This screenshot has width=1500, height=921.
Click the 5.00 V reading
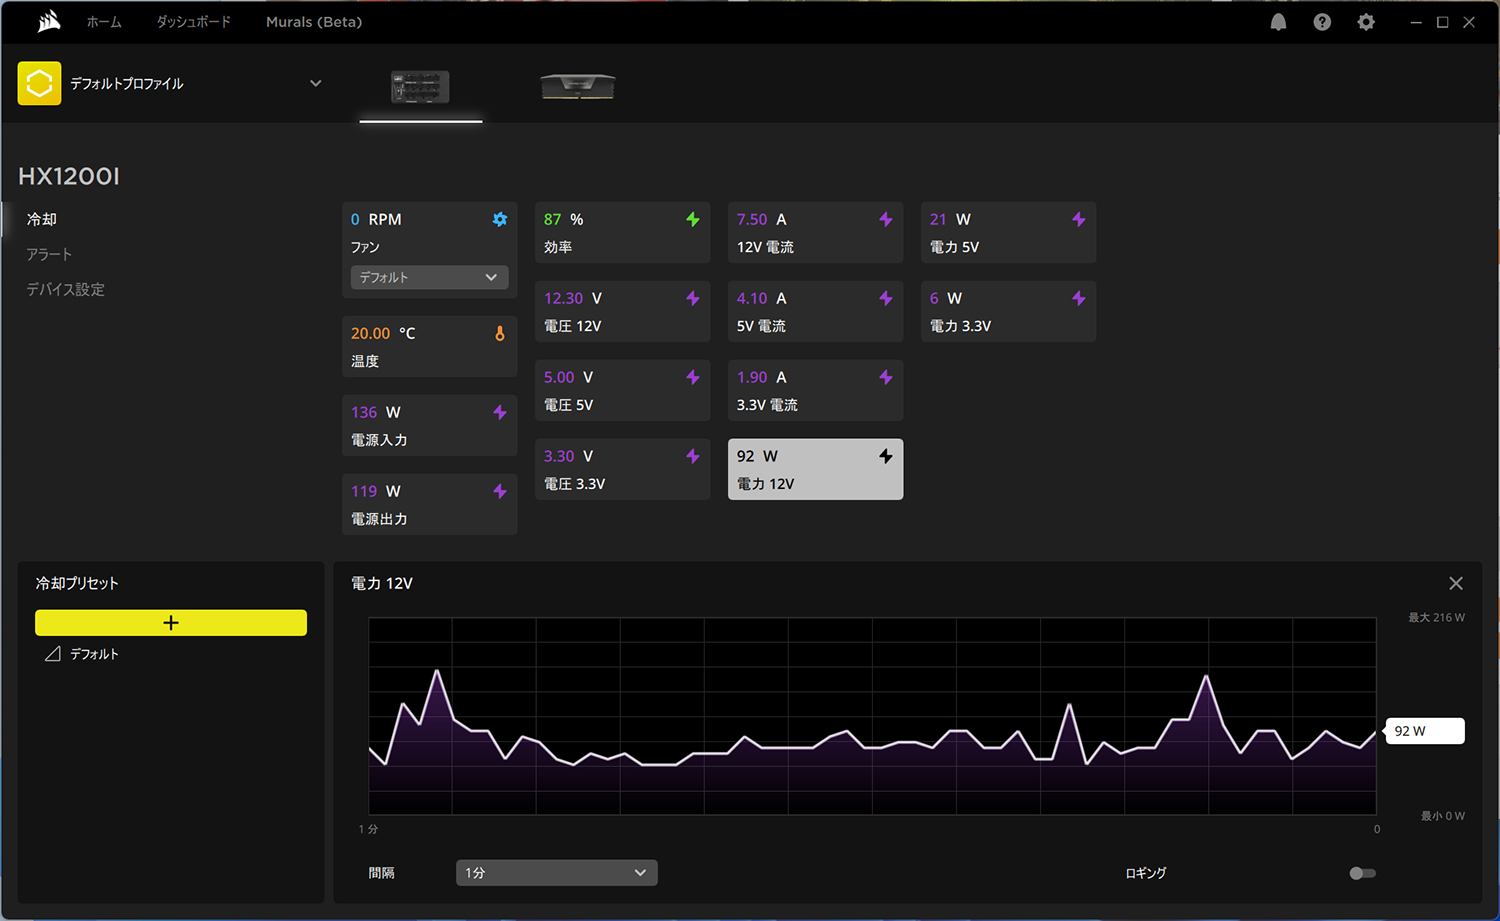(x=569, y=377)
